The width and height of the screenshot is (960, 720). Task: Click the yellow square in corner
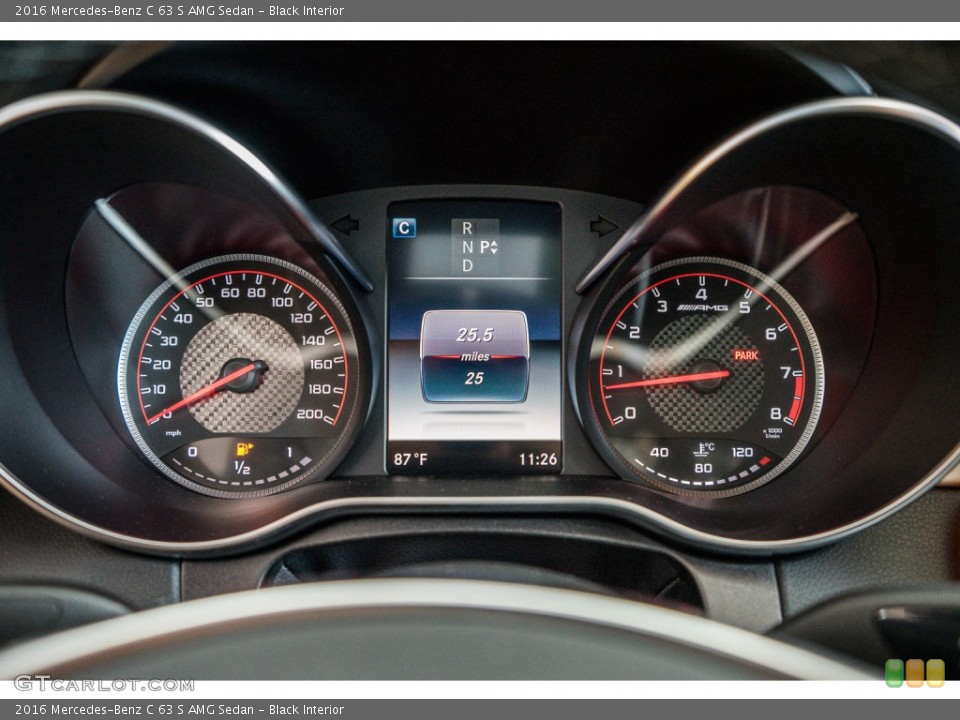pos(935,673)
